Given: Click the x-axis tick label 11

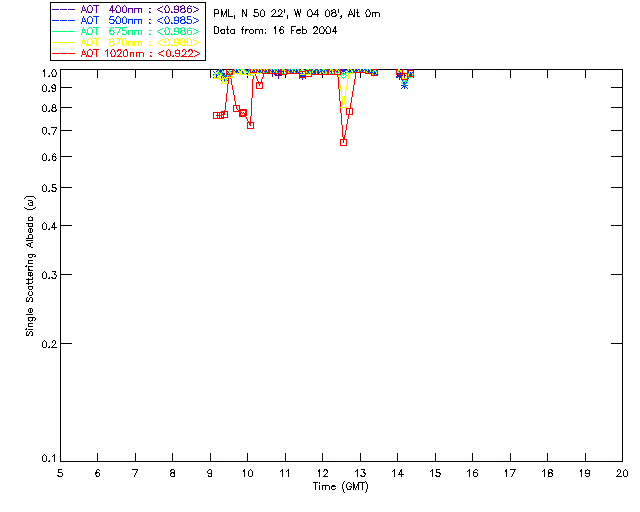Looking at the screenshot, I should 285,474.
